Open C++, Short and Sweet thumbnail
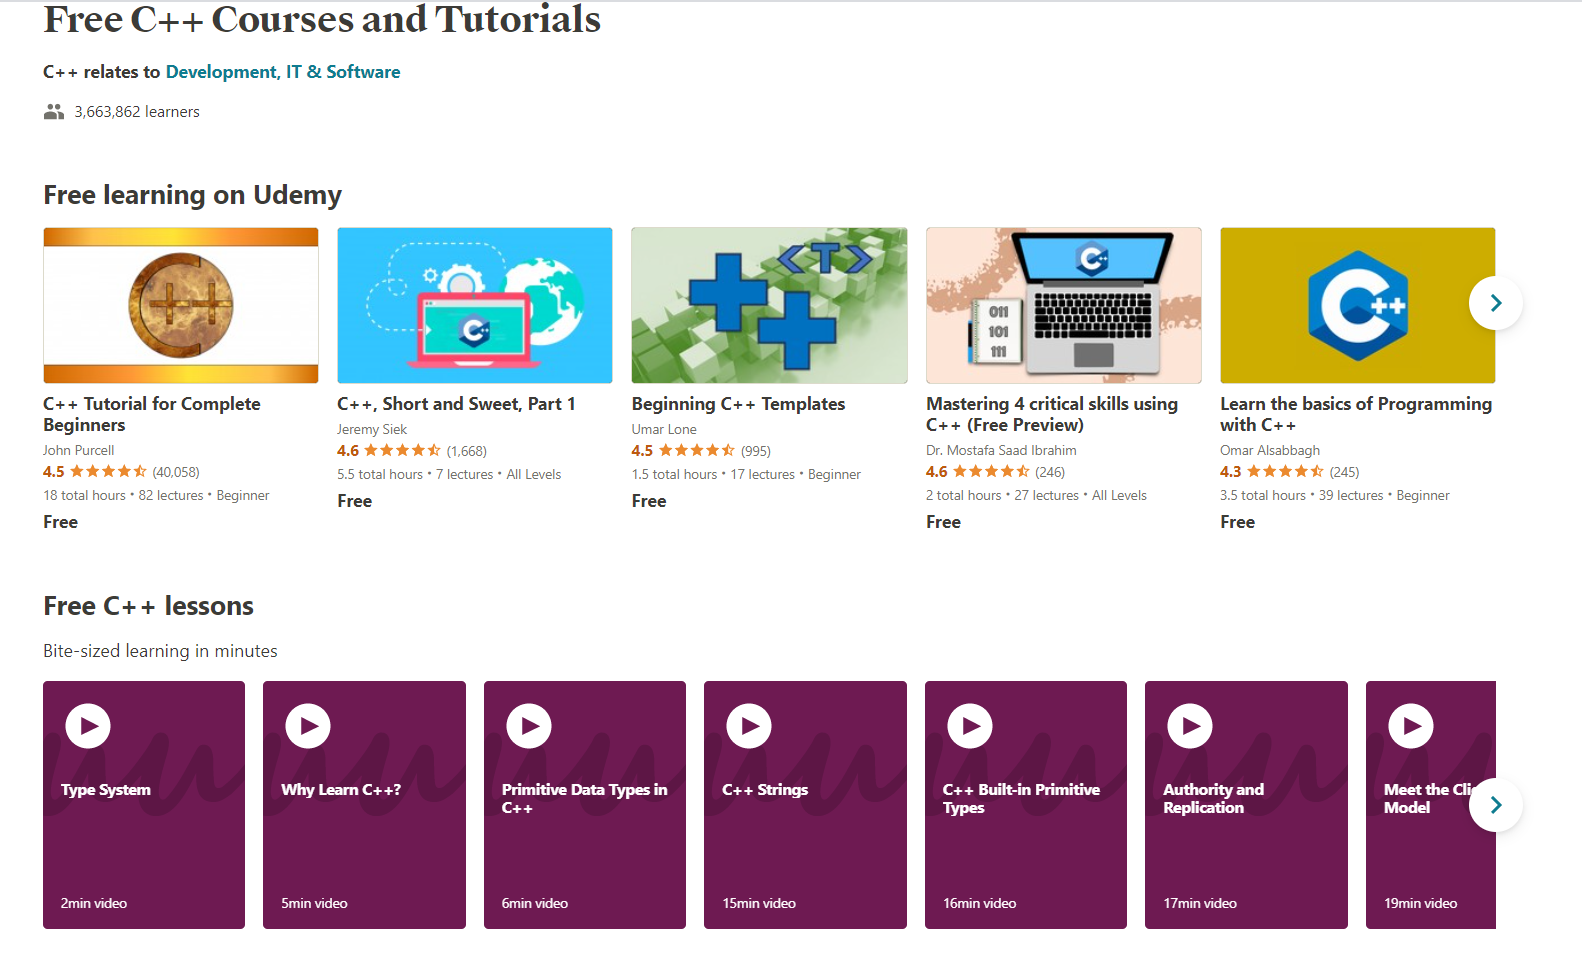Image resolution: width=1582 pixels, height=955 pixels. [475, 305]
